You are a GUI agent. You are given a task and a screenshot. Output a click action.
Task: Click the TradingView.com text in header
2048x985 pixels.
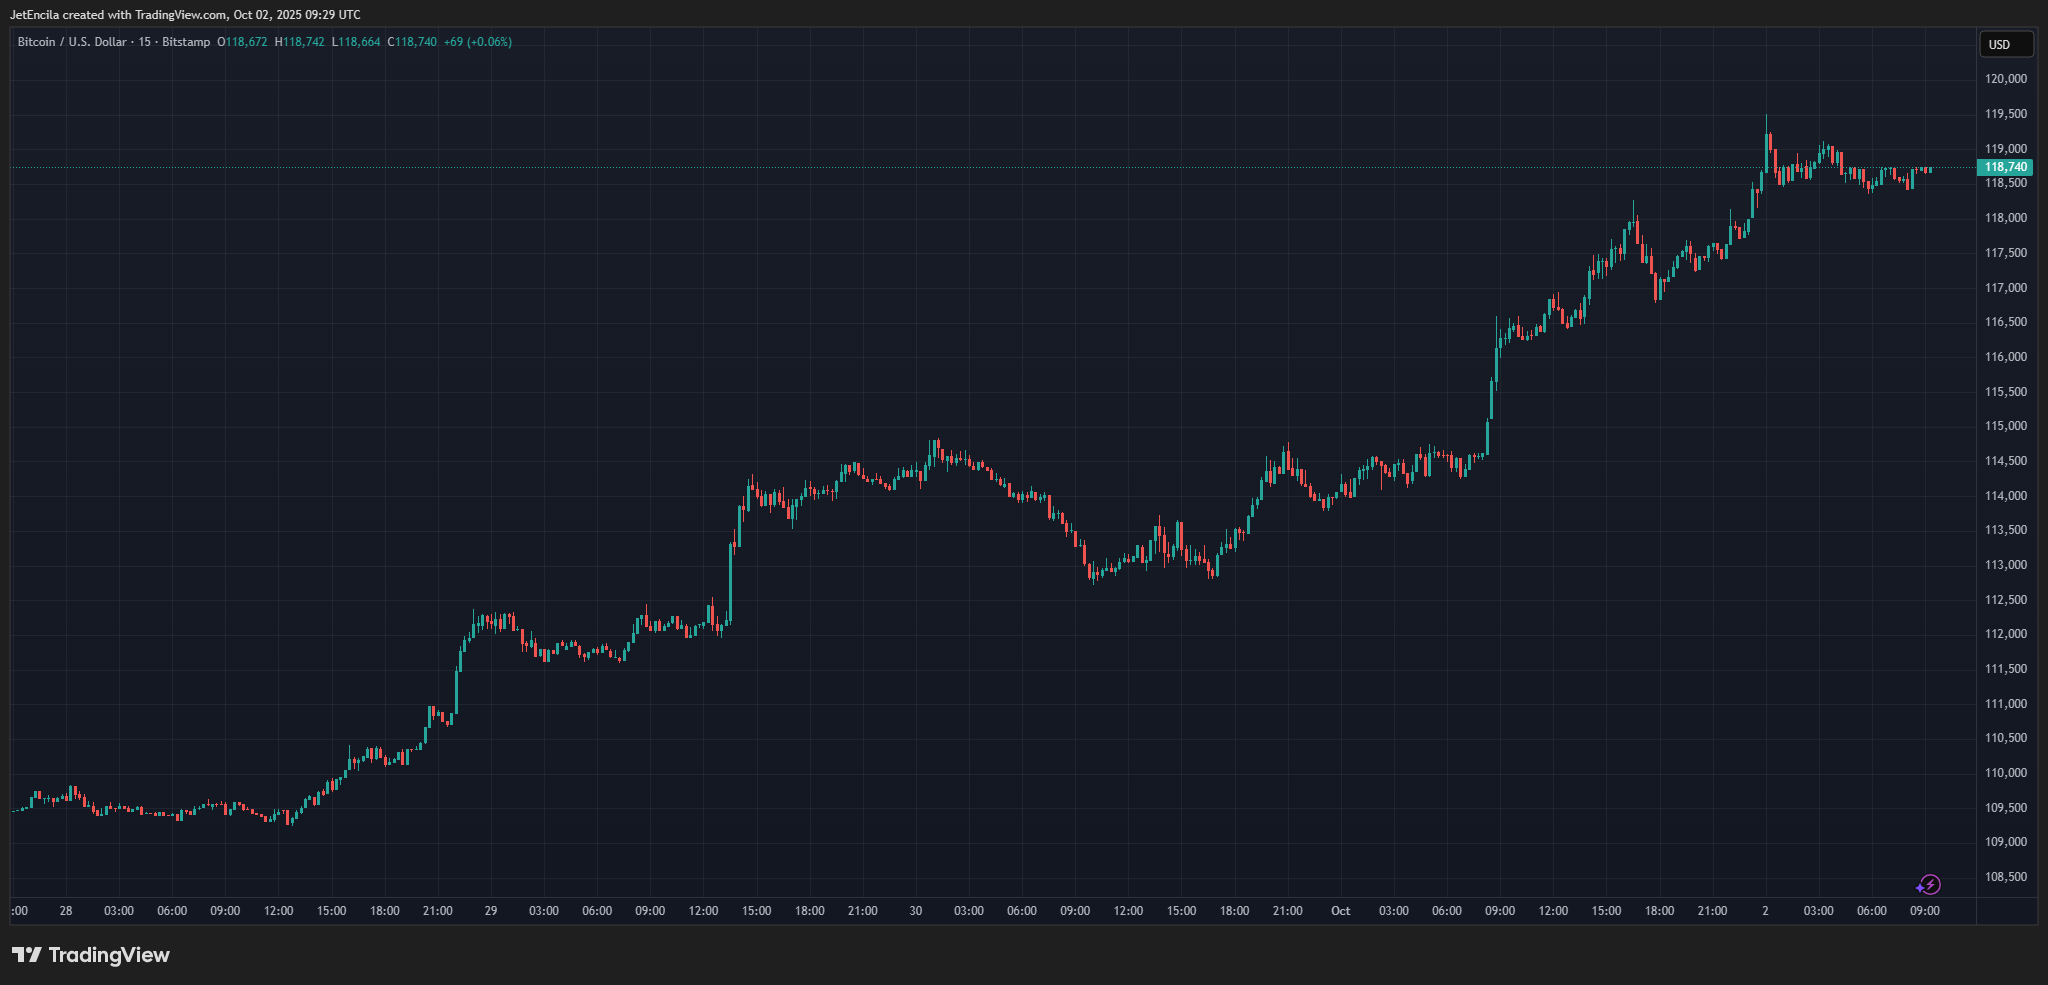(181, 15)
